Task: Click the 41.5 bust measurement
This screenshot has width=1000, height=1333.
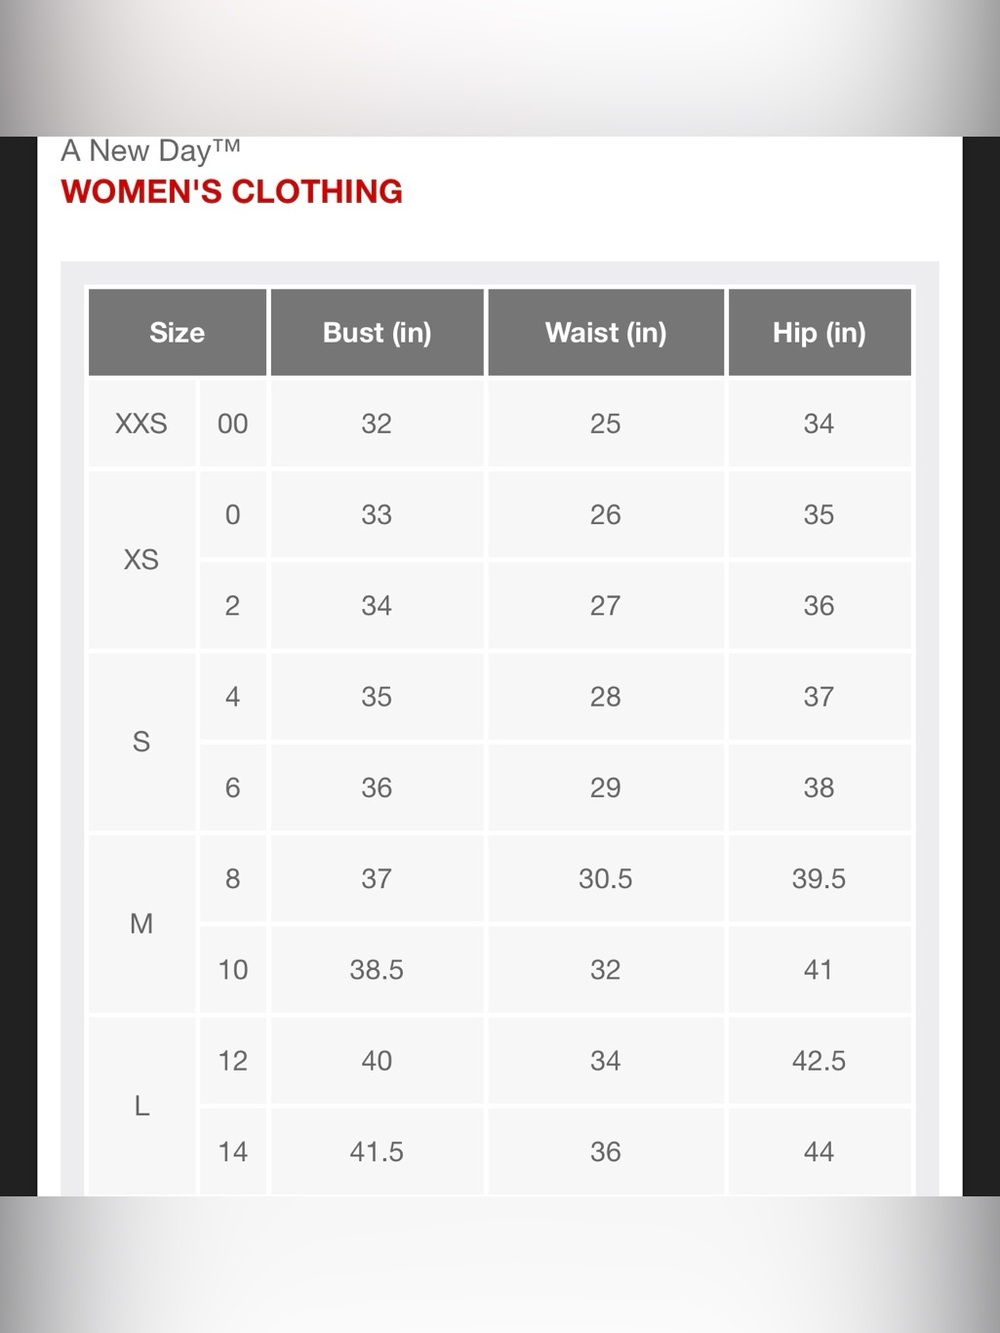Action: point(377,1151)
